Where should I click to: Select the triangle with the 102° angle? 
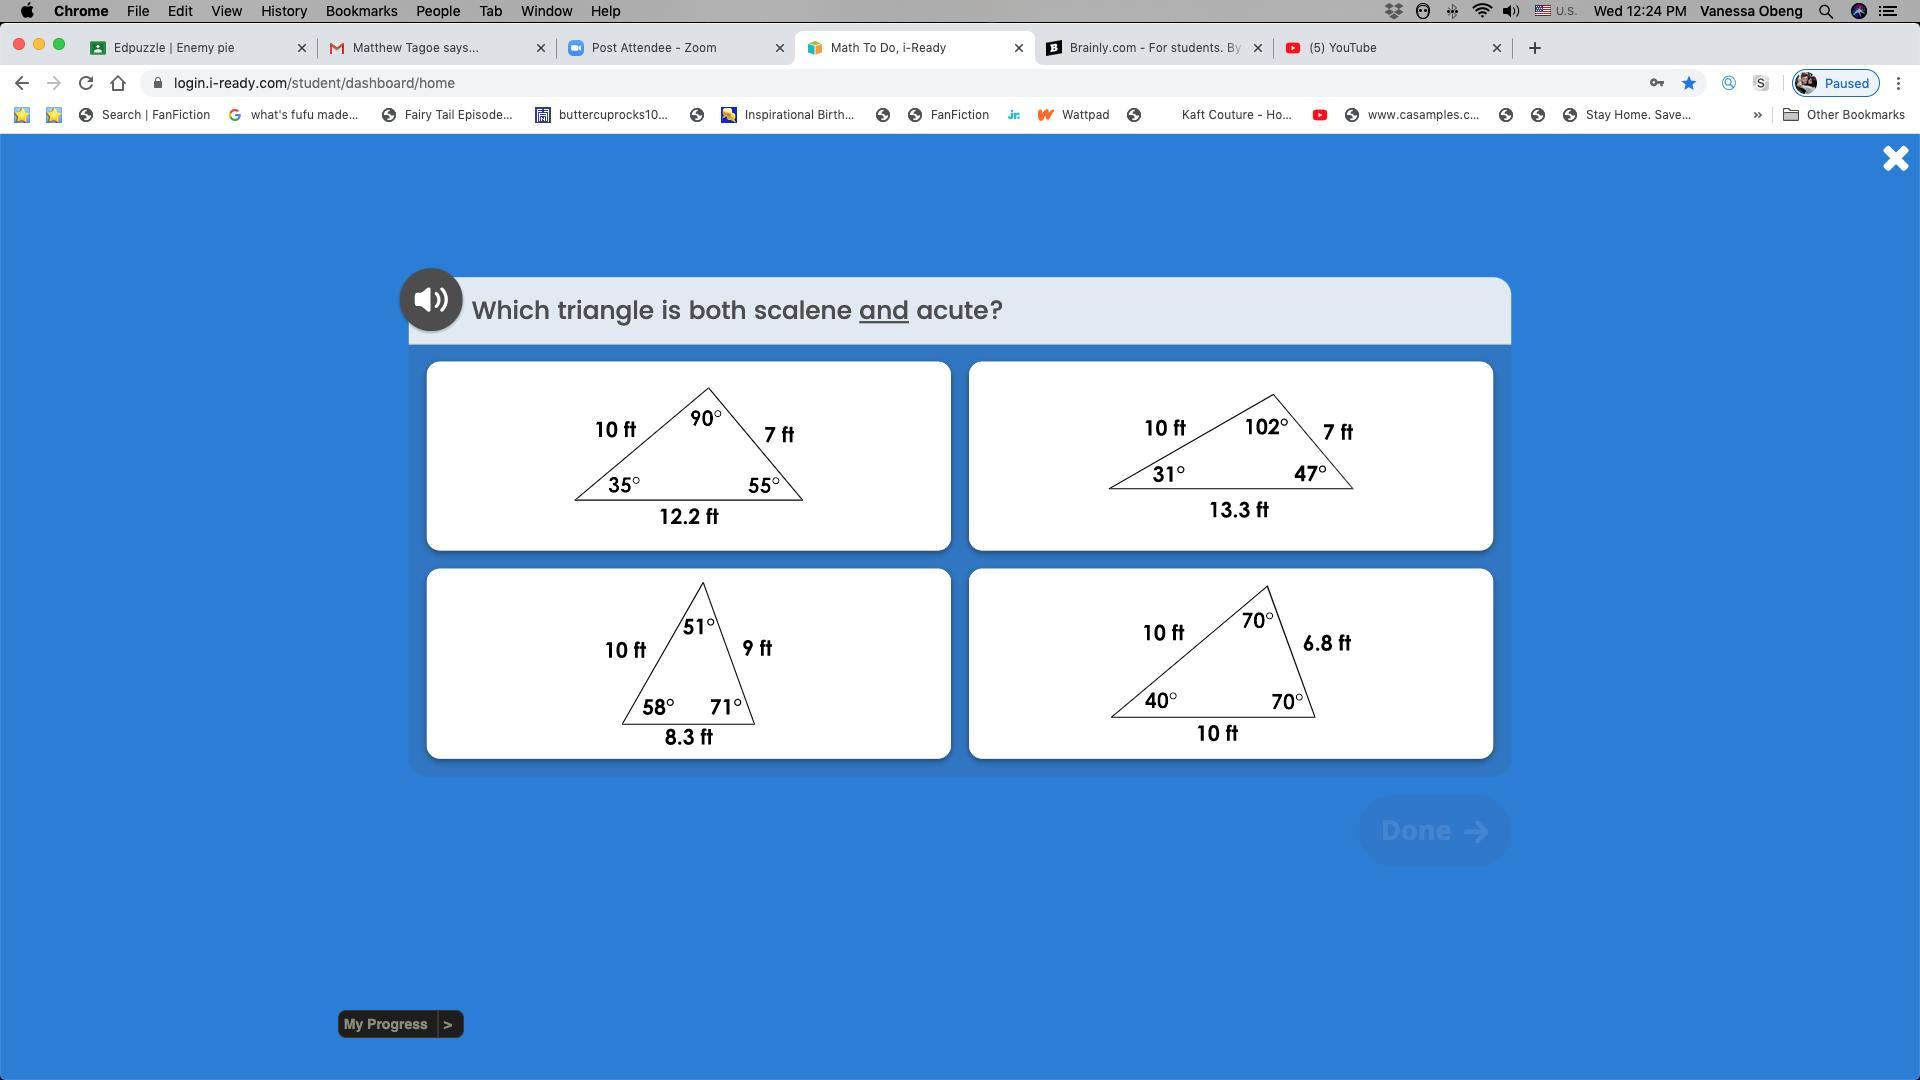1230,456
